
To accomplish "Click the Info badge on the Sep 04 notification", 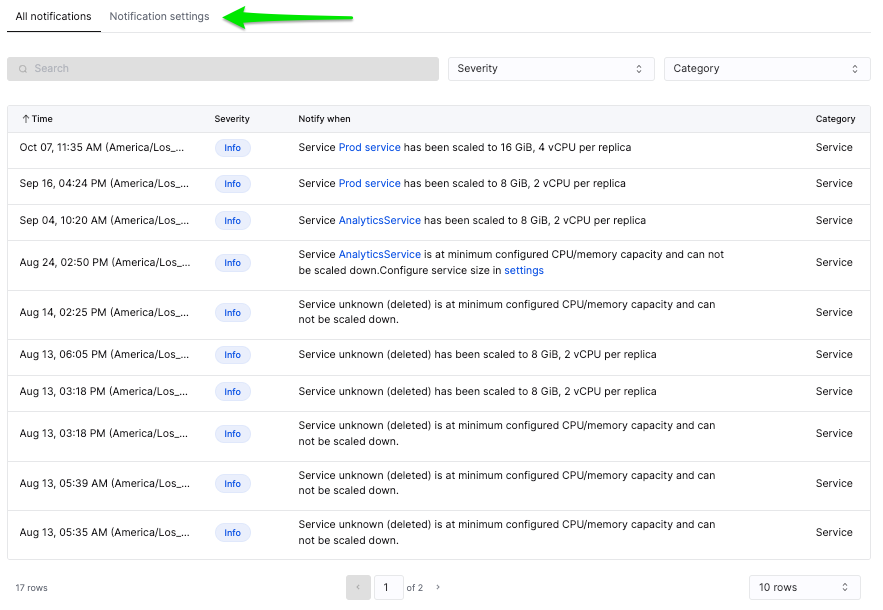I will (x=232, y=220).
